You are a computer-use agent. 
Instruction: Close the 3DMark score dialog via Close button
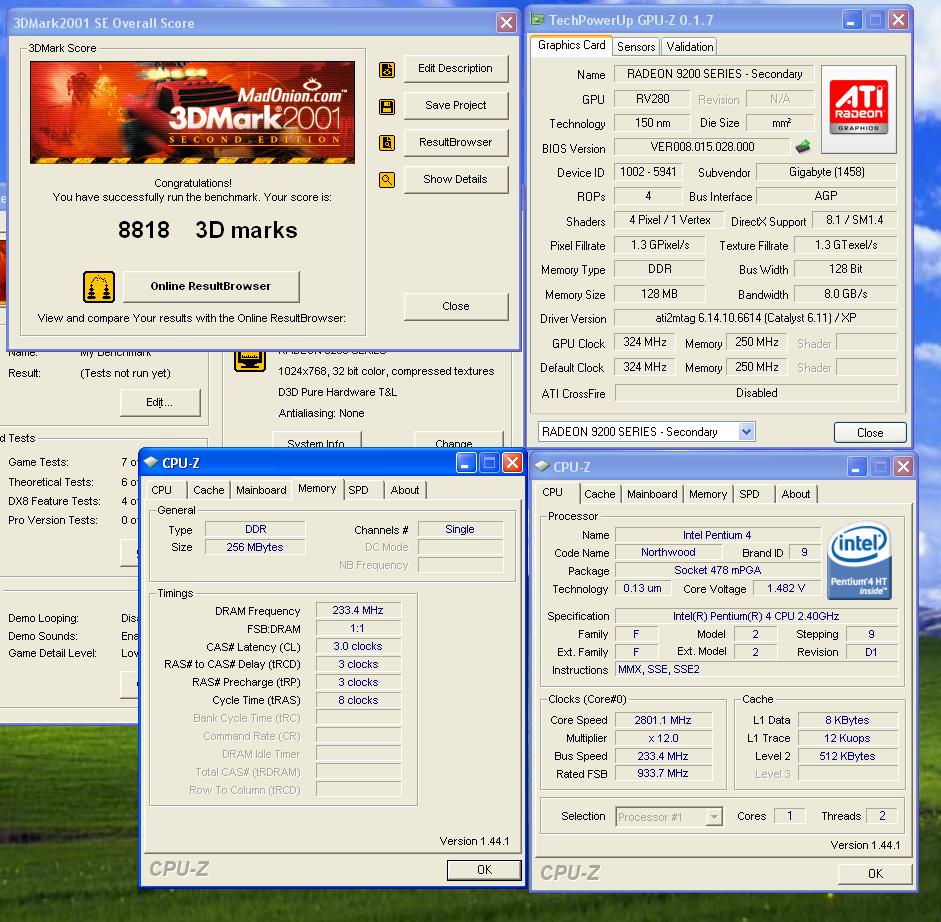455,306
